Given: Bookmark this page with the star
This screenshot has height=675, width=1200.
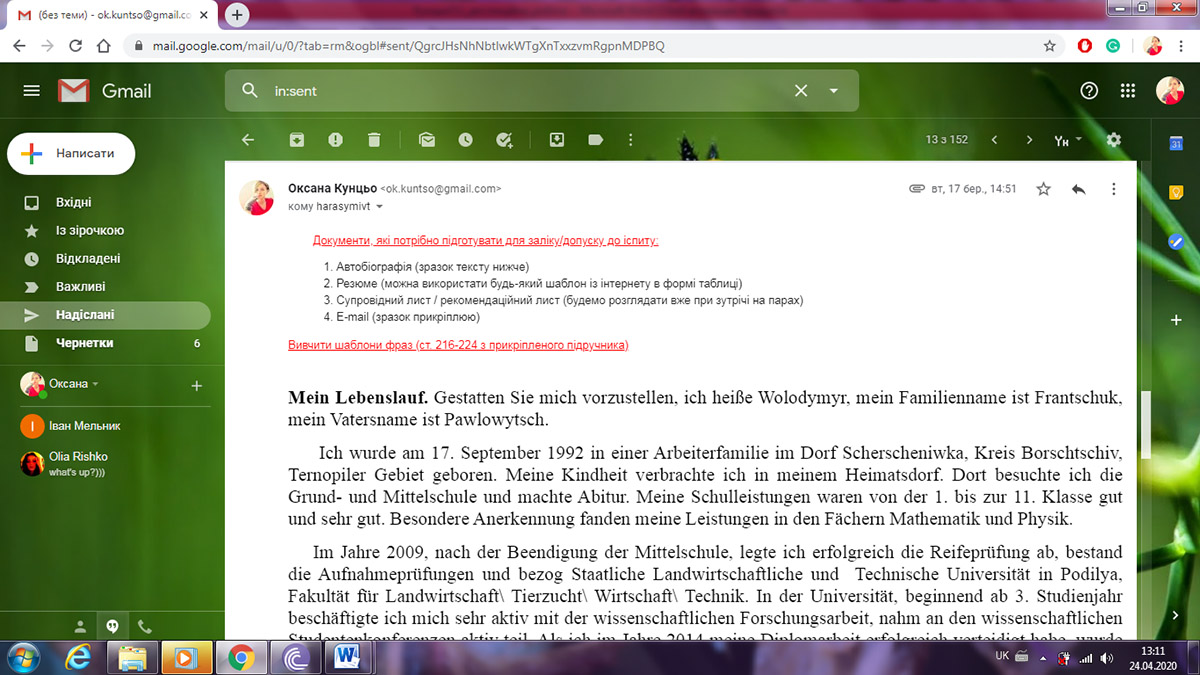Looking at the screenshot, I should pos(1049,46).
